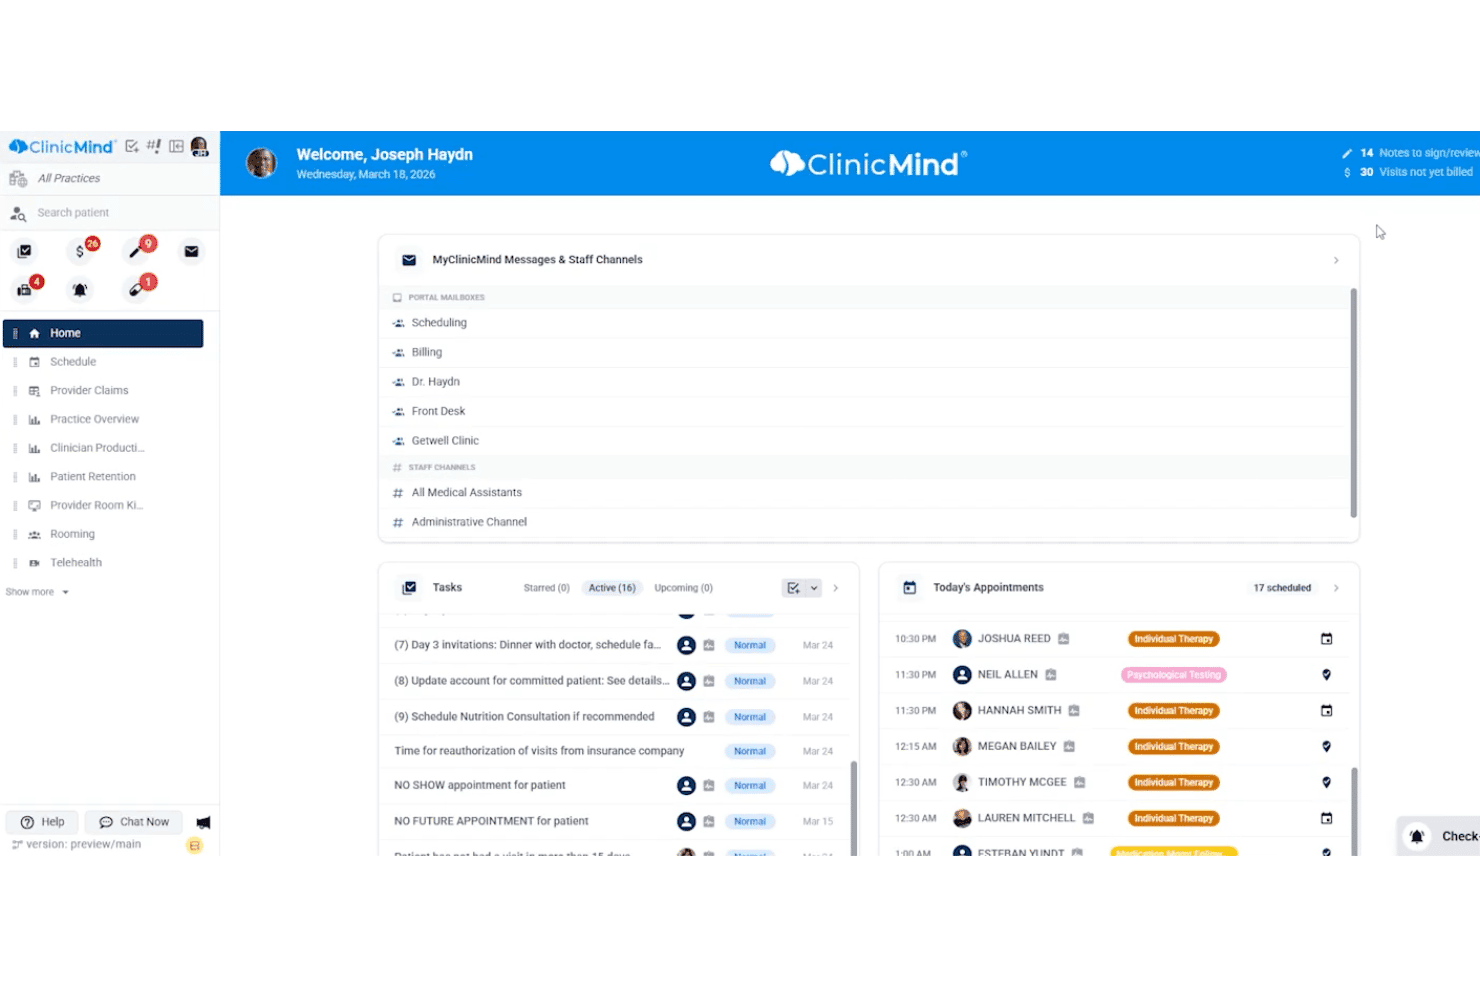Screen dimensions: 1480x987
Task: Open Provider Room Kiosk in sidebar
Action: 104,506
